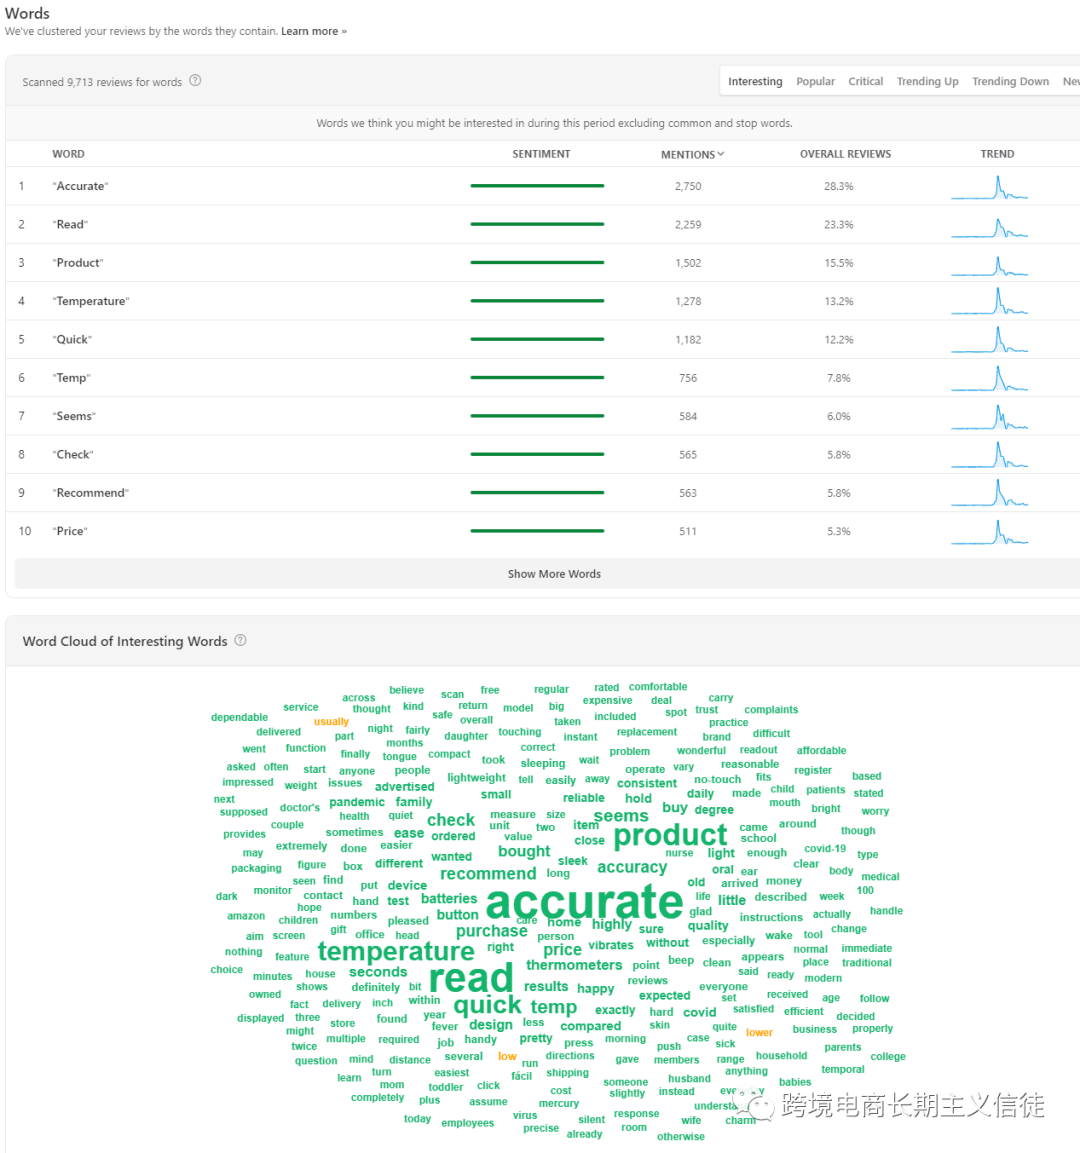
Task: Open the Learn more link
Action: [x=313, y=31]
